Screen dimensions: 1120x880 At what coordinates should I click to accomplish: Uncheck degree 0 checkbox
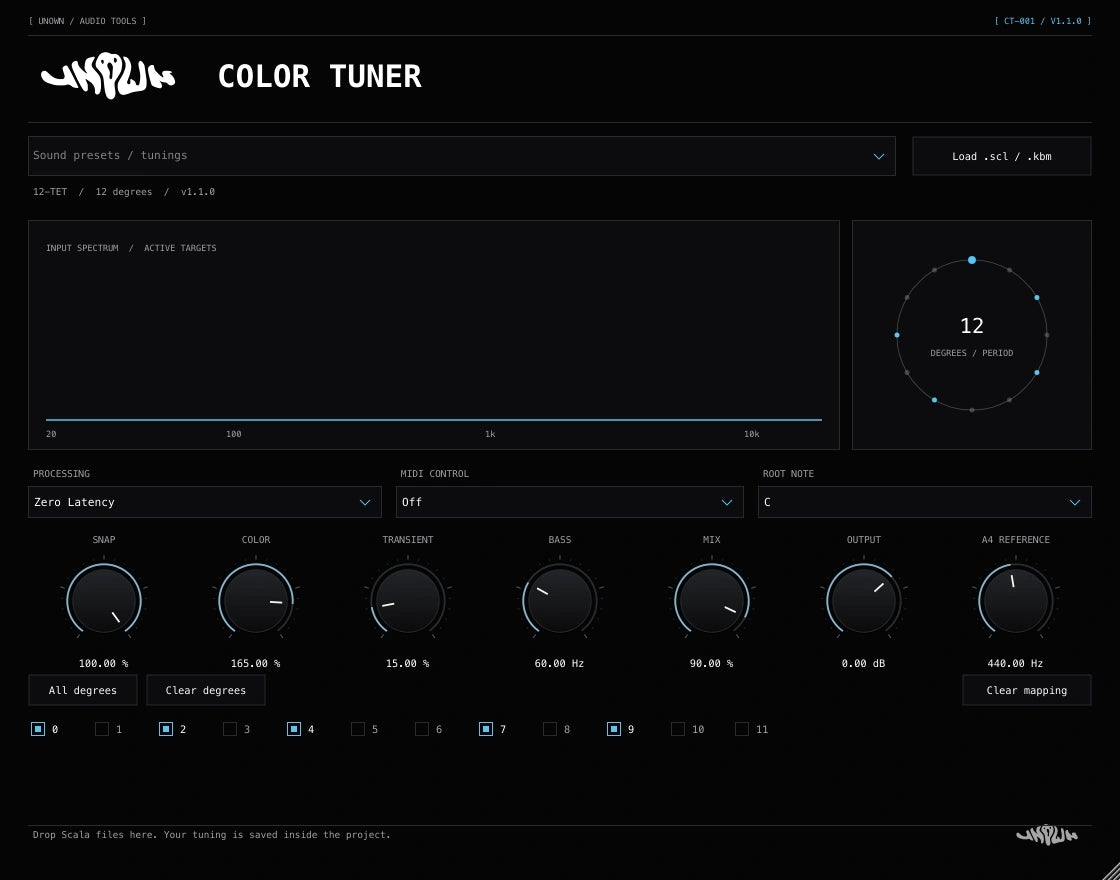38,729
